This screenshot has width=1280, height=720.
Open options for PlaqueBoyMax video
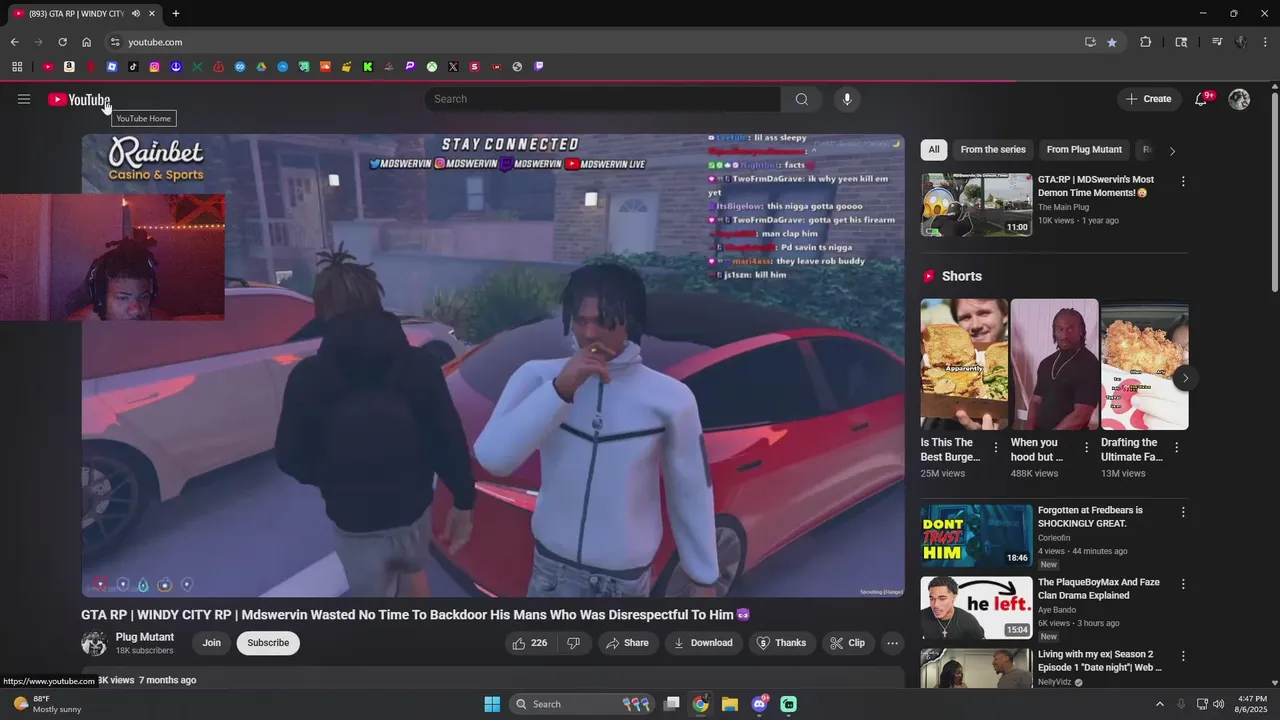point(1183,584)
